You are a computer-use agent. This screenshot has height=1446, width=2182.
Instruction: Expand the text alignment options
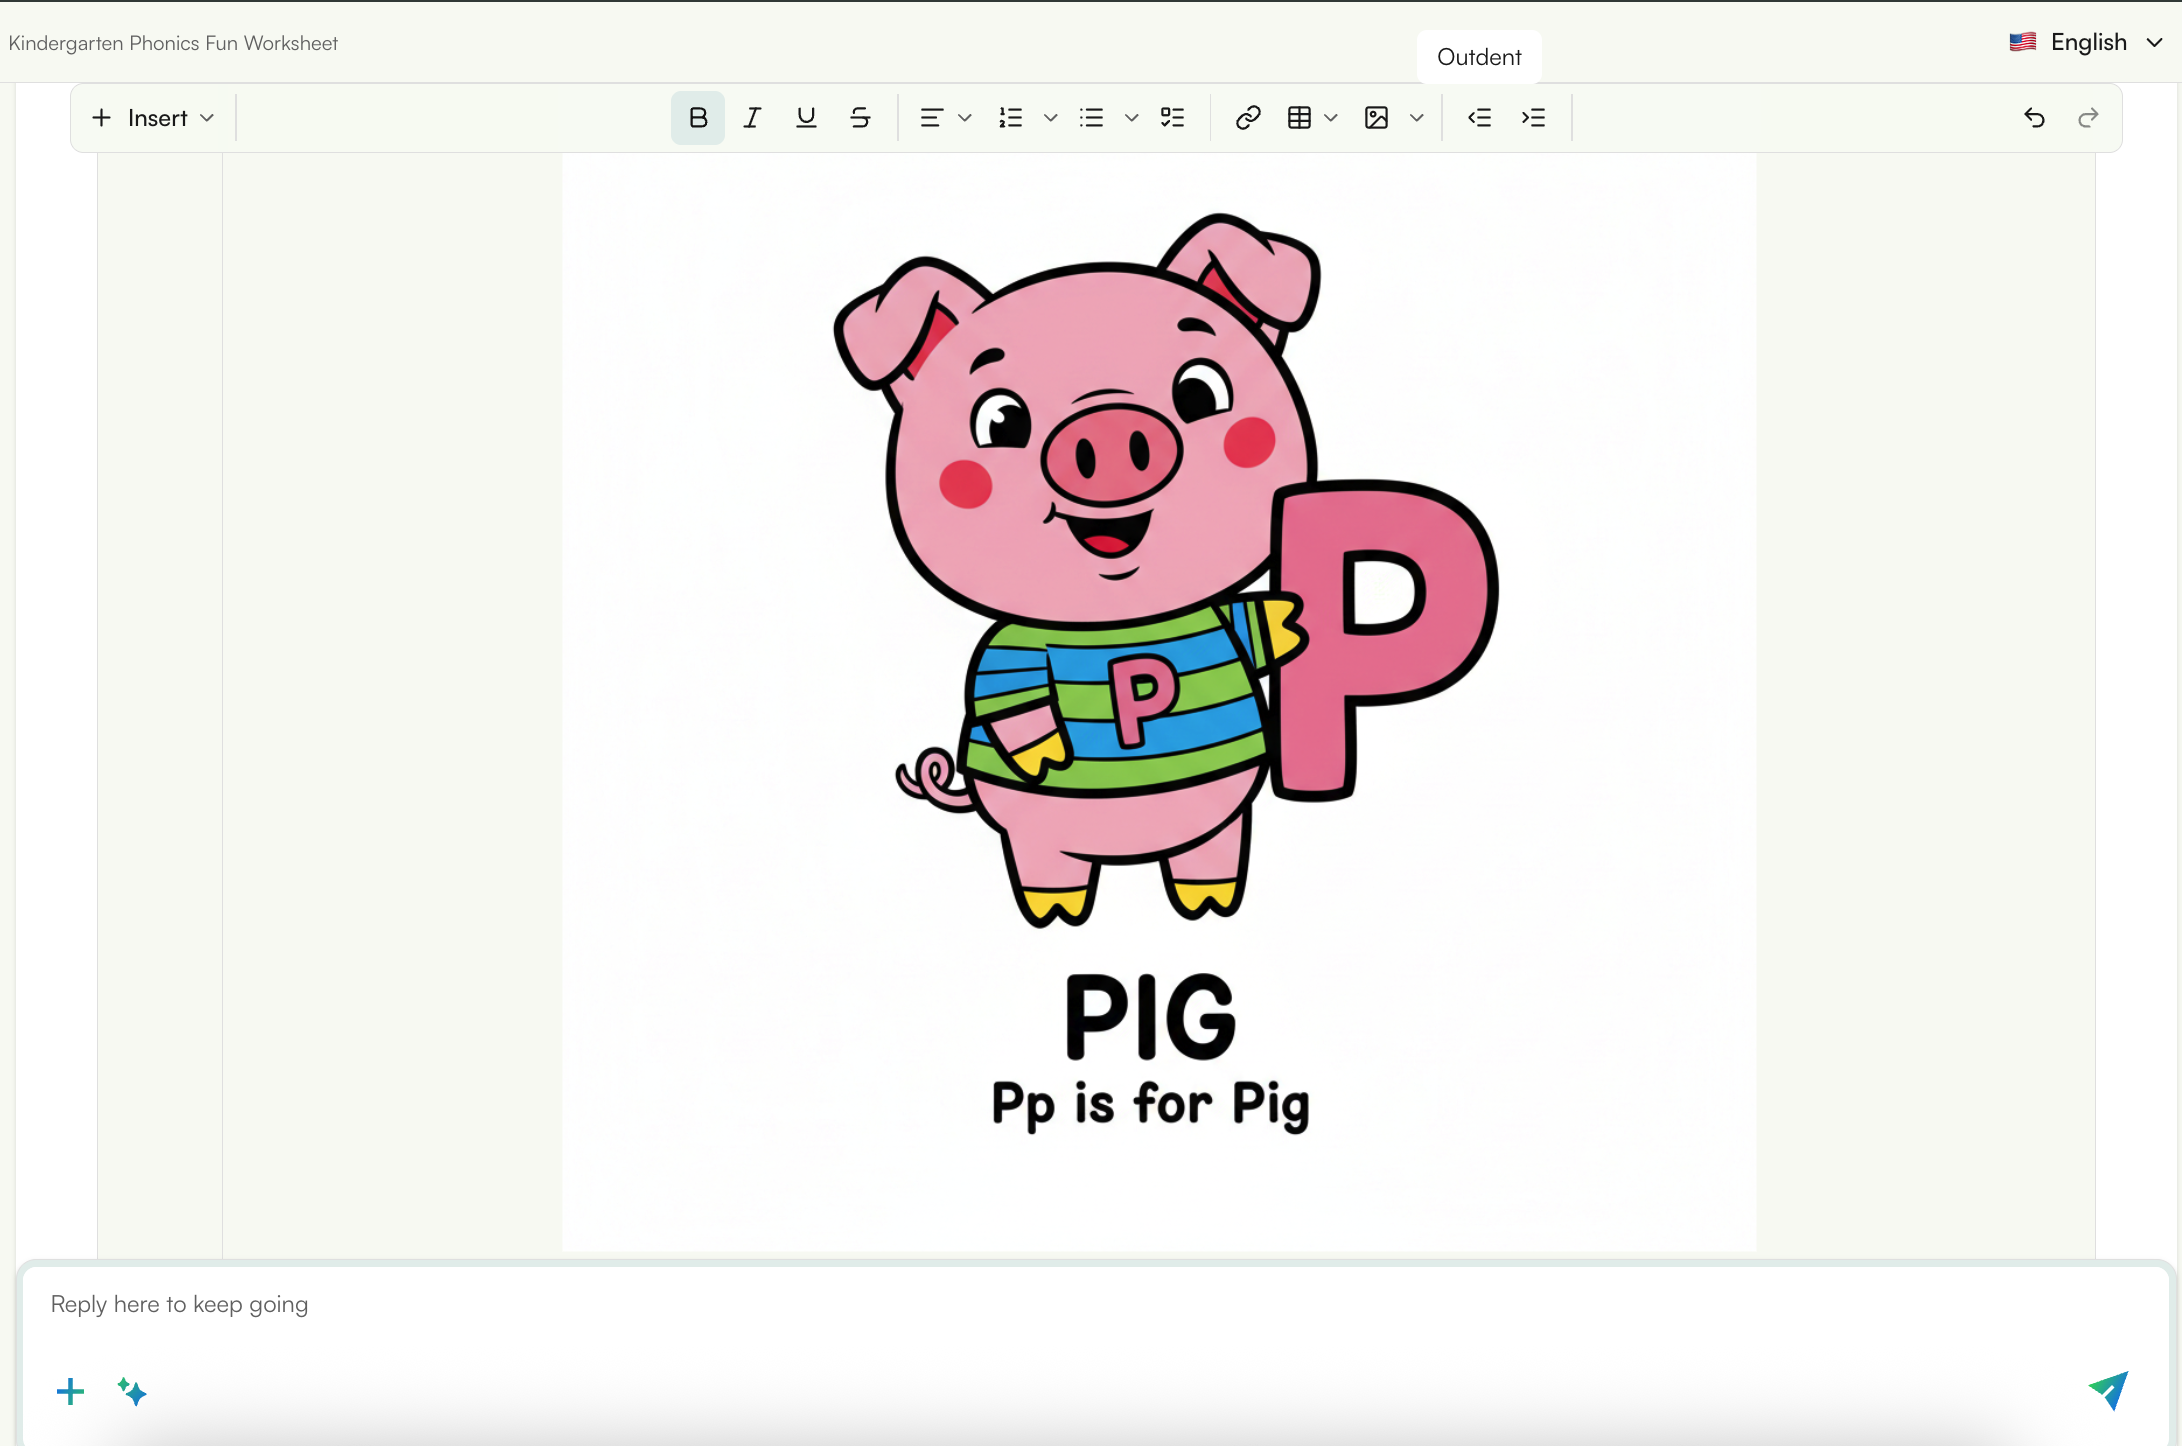pyautogui.click(x=963, y=117)
